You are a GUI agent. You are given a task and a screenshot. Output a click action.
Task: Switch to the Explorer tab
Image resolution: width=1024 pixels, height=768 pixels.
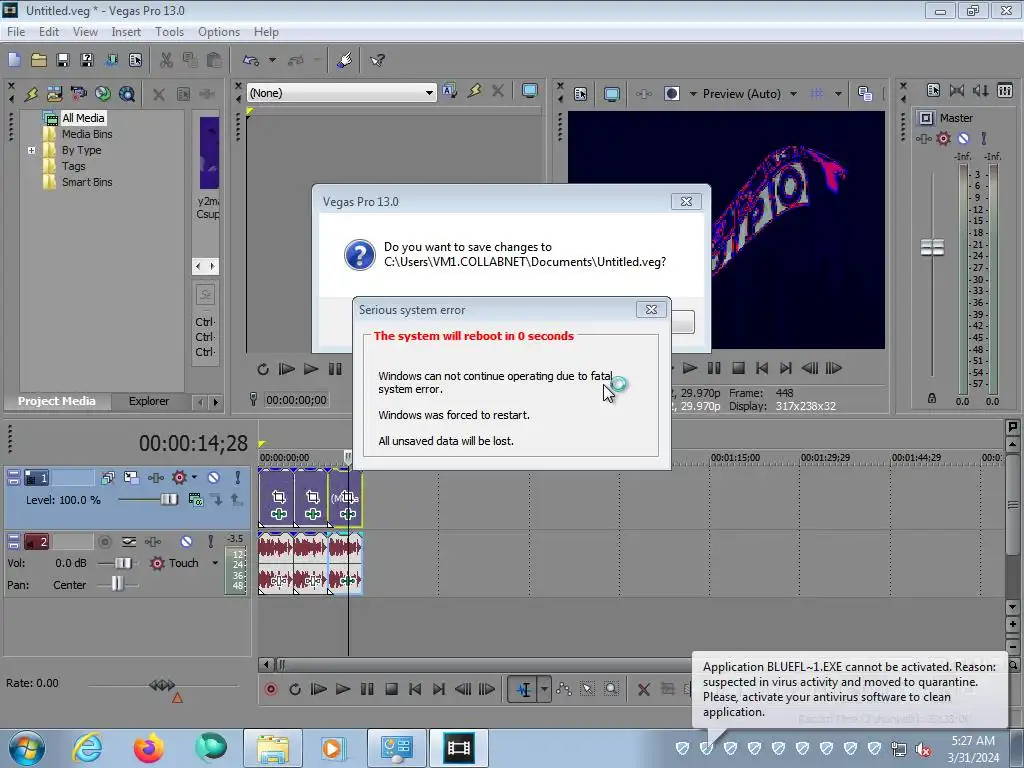coord(148,401)
